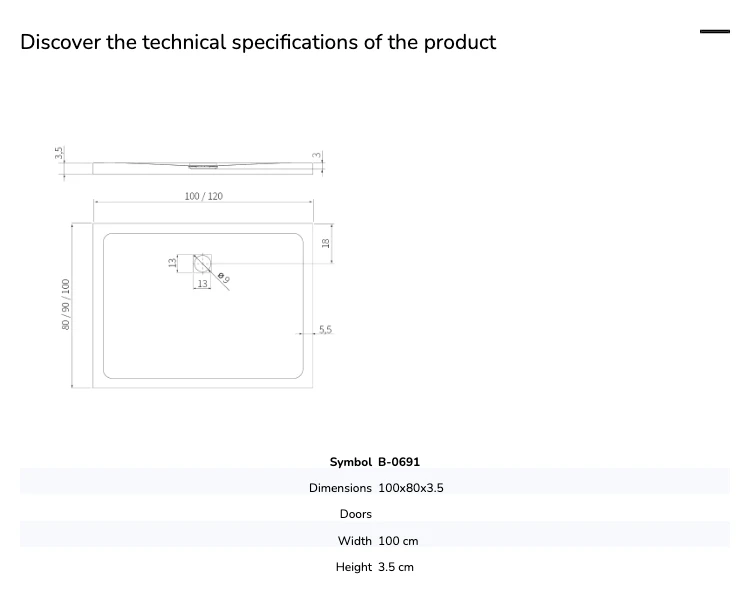Click the 5,5 edge measurement label
750x594 pixels.
tap(325, 330)
